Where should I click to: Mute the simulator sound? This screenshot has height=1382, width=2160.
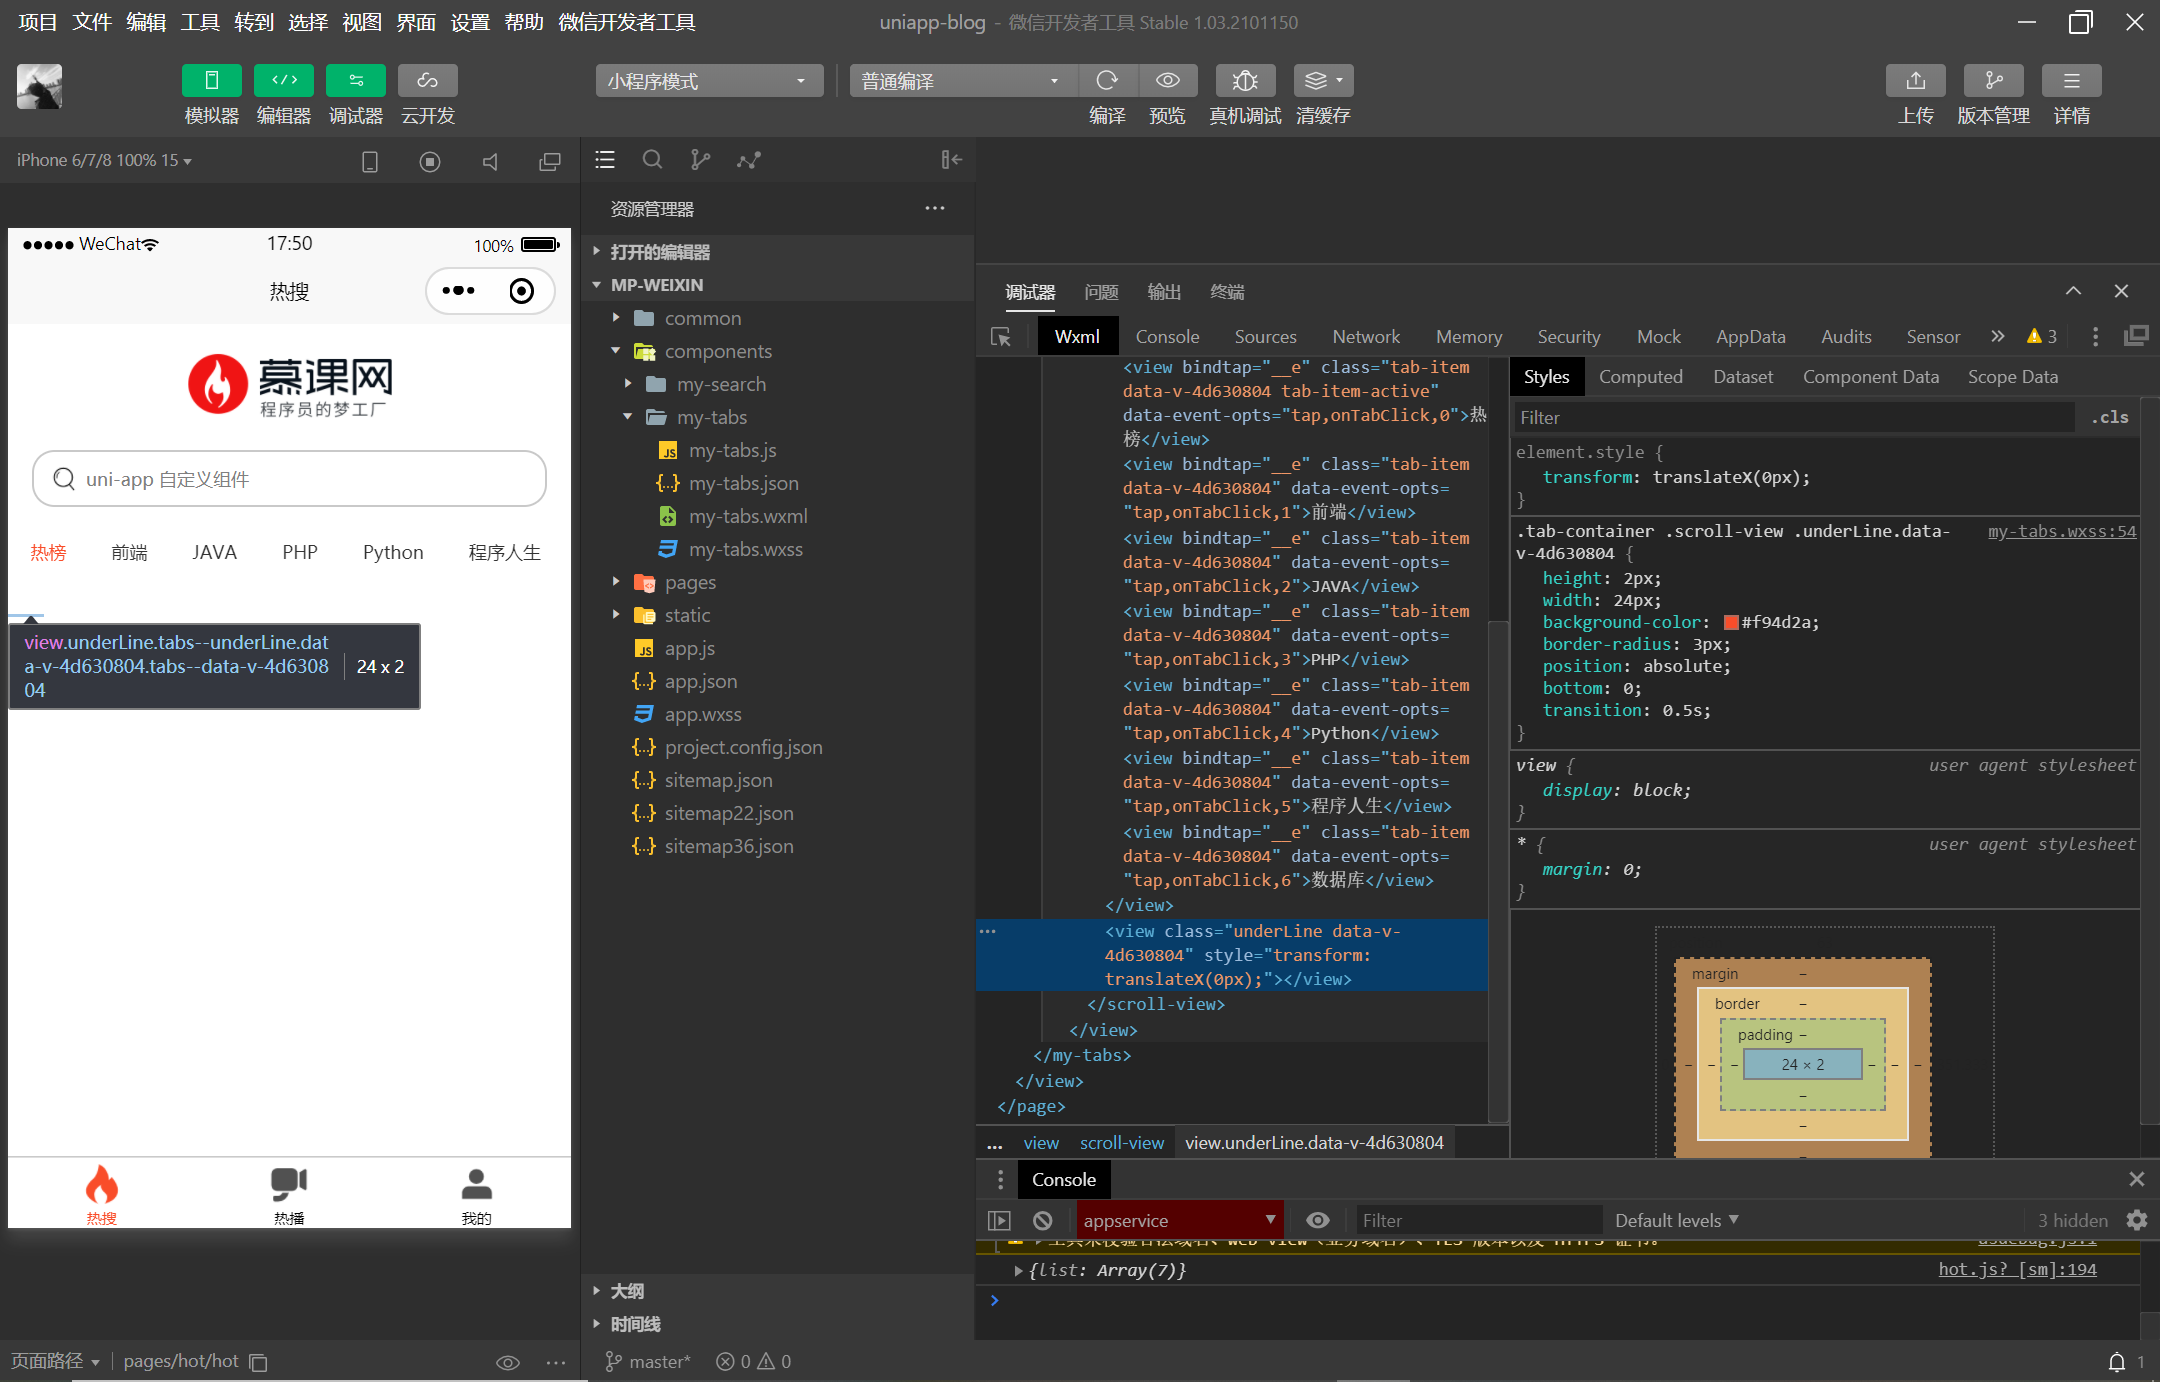point(490,161)
